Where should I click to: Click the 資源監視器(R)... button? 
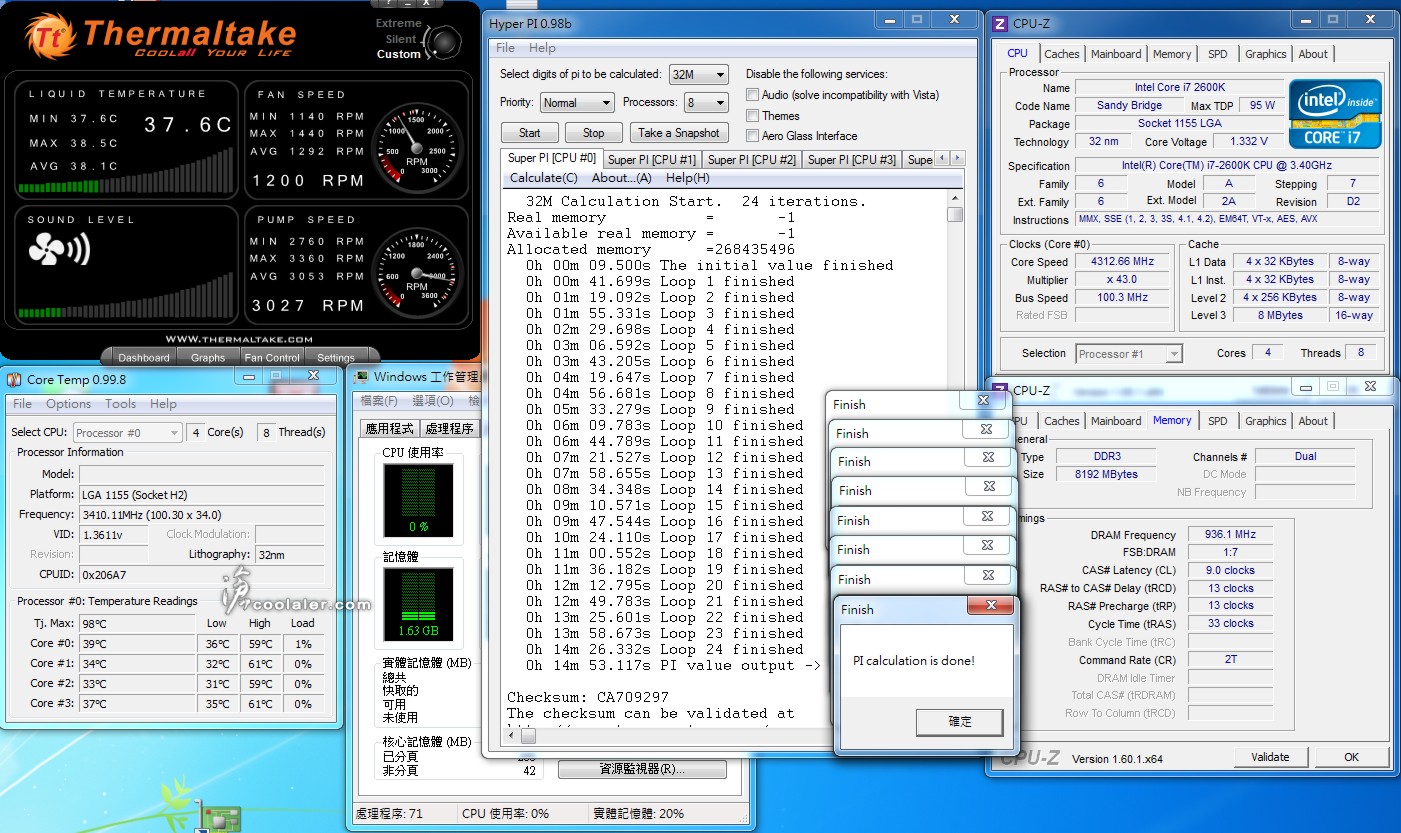click(x=642, y=769)
